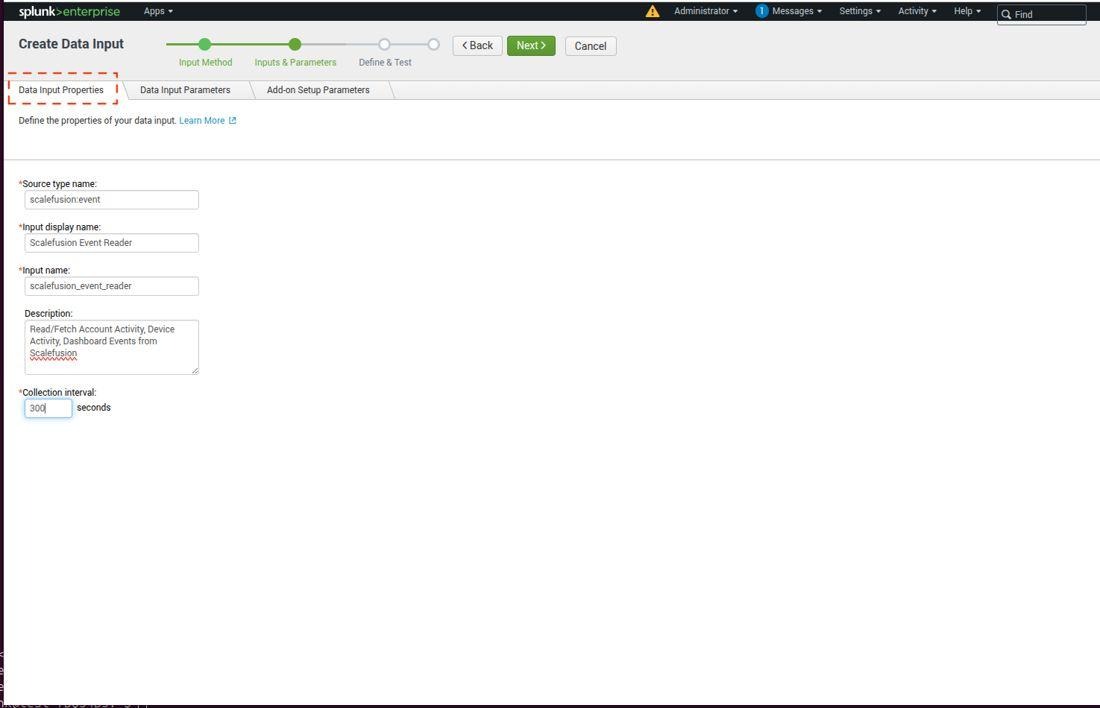Click the Input name text field
Viewport: 1100px width, 708px height.
[112, 286]
